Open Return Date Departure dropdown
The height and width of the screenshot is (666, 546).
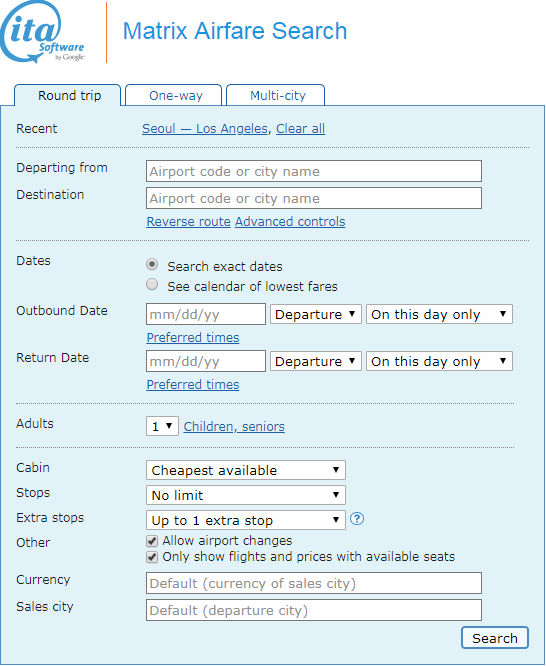coord(316,361)
